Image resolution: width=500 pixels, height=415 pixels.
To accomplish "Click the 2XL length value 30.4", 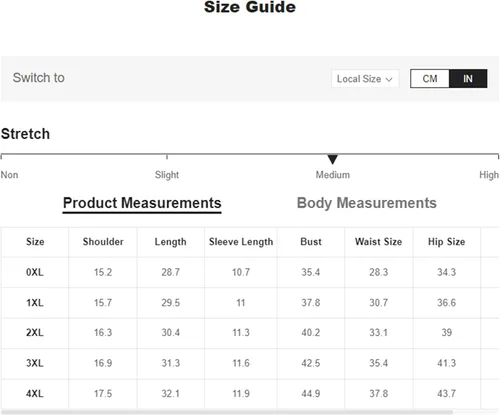I will tap(170, 333).
